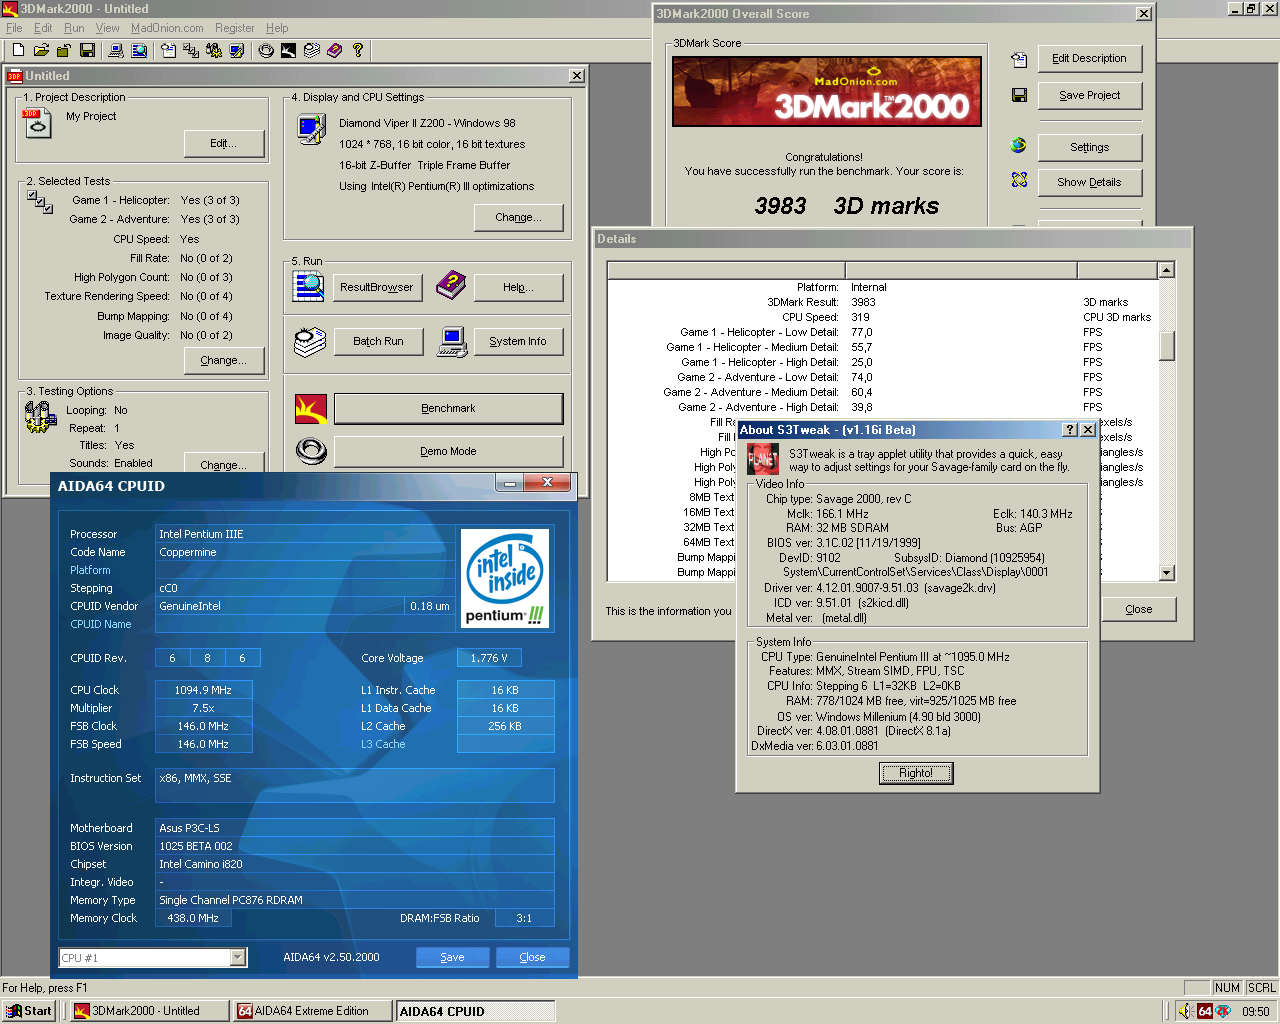Click Save Project in the Overall Score window
This screenshot has width=1280, height=1024.
coord(1090,96)
